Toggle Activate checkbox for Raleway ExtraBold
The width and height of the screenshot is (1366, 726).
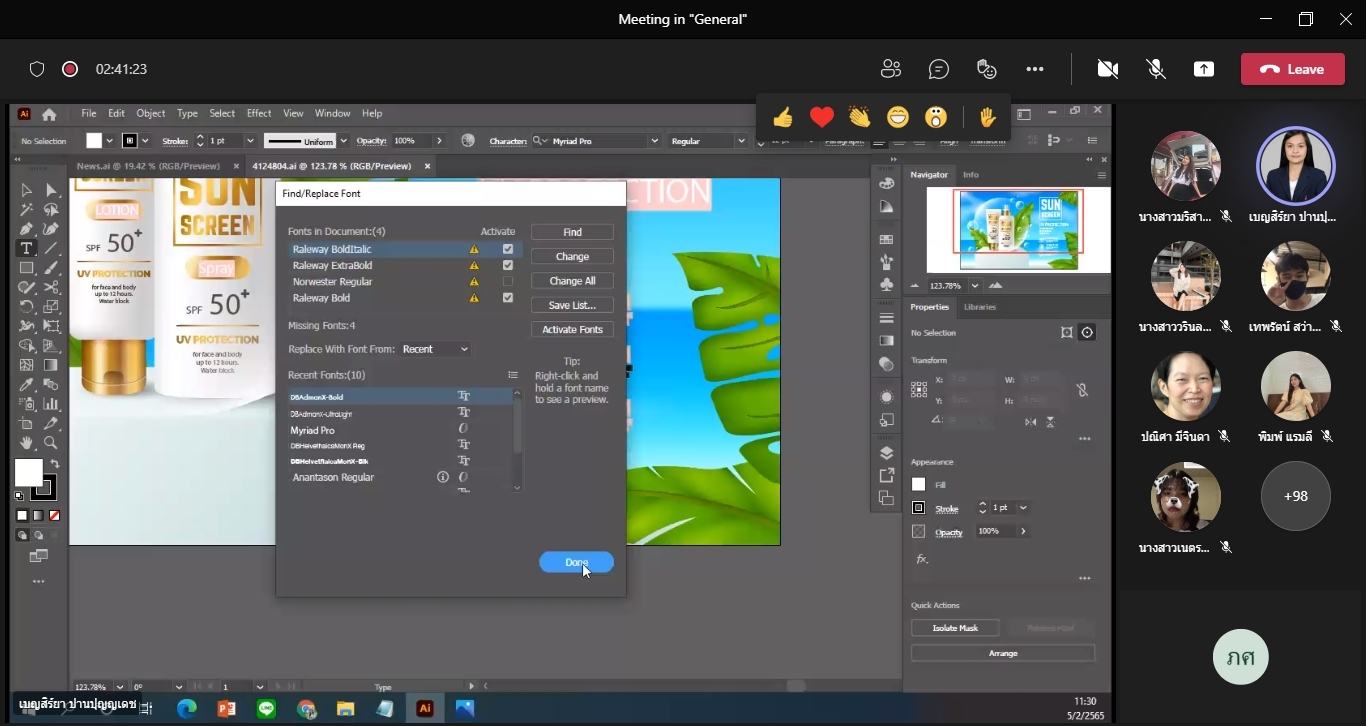pyautogui.click(x=508, y=265)
